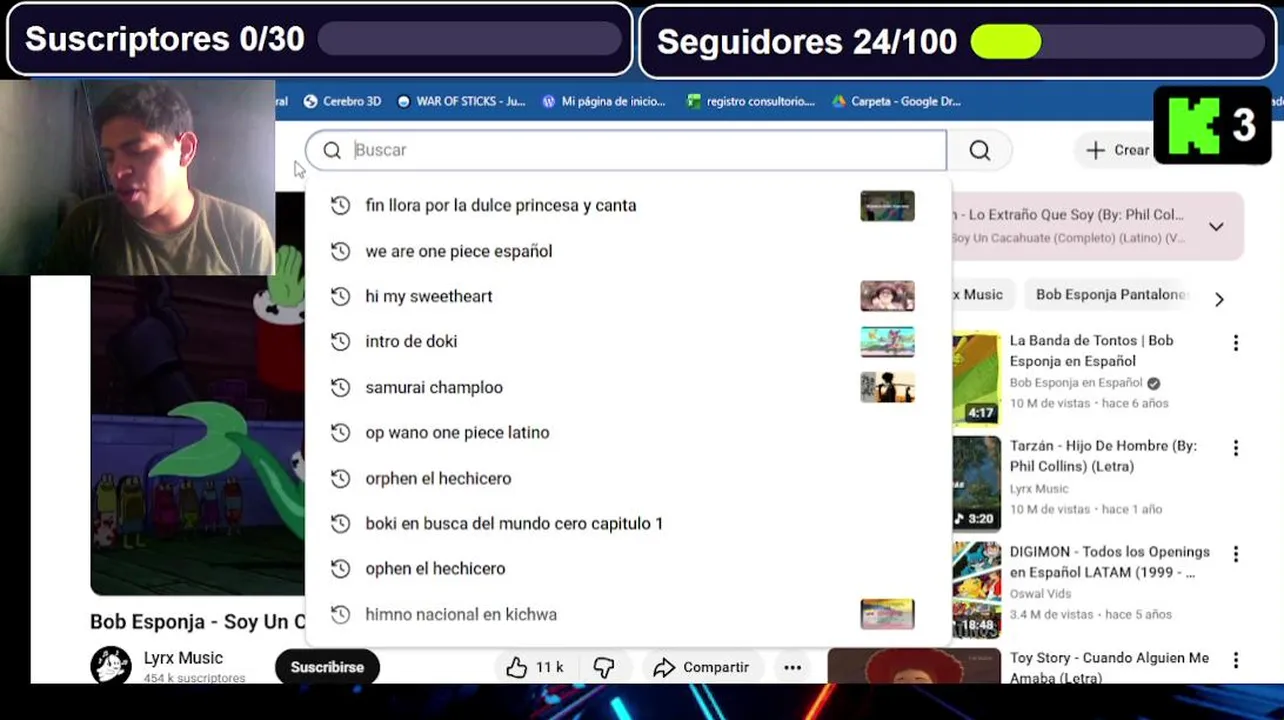
Task: Open 'Tarzán - Hijo De Hombre' video title
Action: [x=1103, y=456]
